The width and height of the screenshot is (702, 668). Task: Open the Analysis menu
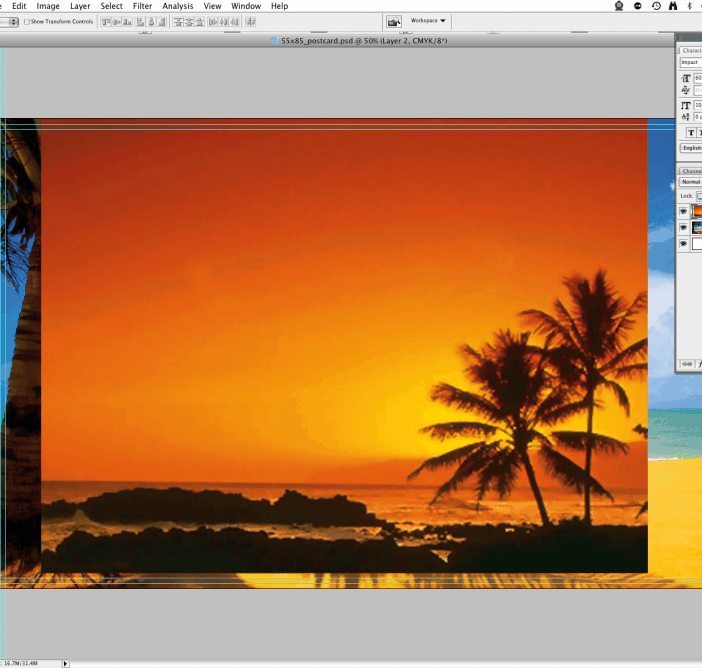pos(178,6)
